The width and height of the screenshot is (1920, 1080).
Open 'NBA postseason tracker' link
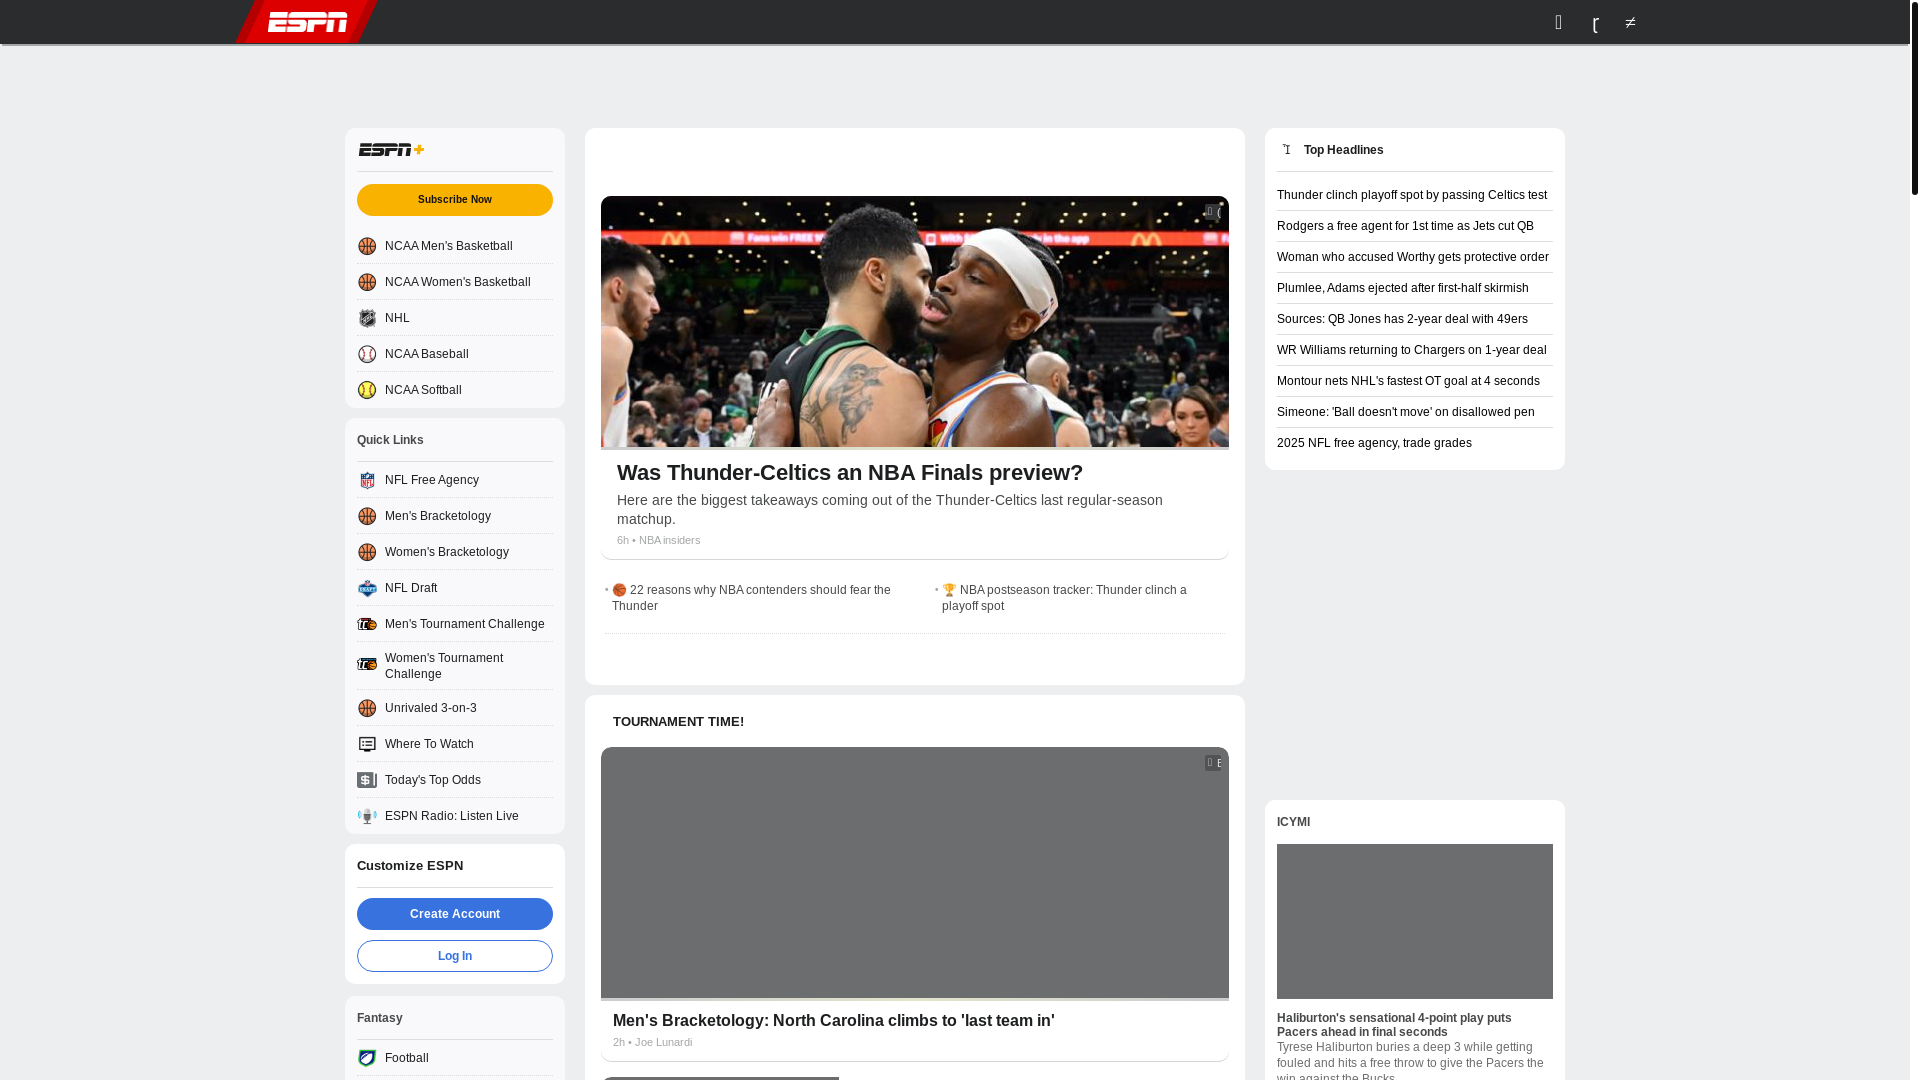(1064, 598)
